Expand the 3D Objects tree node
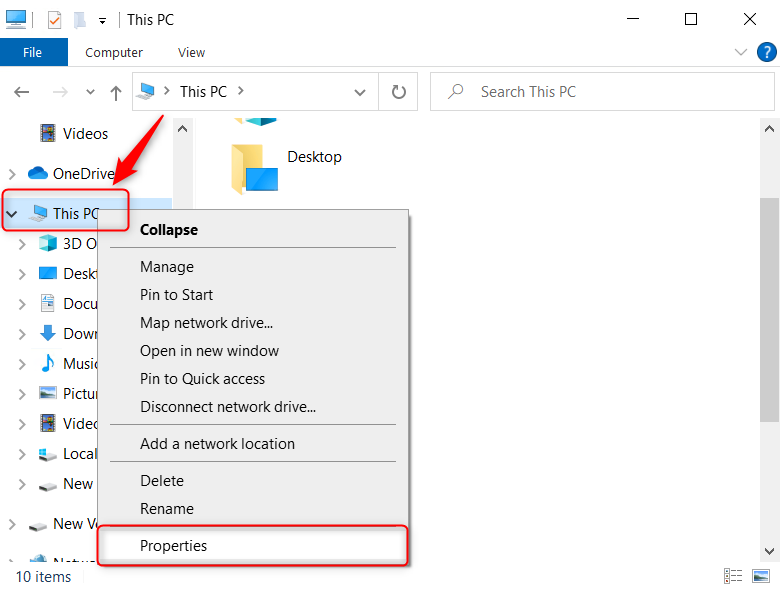780x592 pixels. [x=22, y=244]
